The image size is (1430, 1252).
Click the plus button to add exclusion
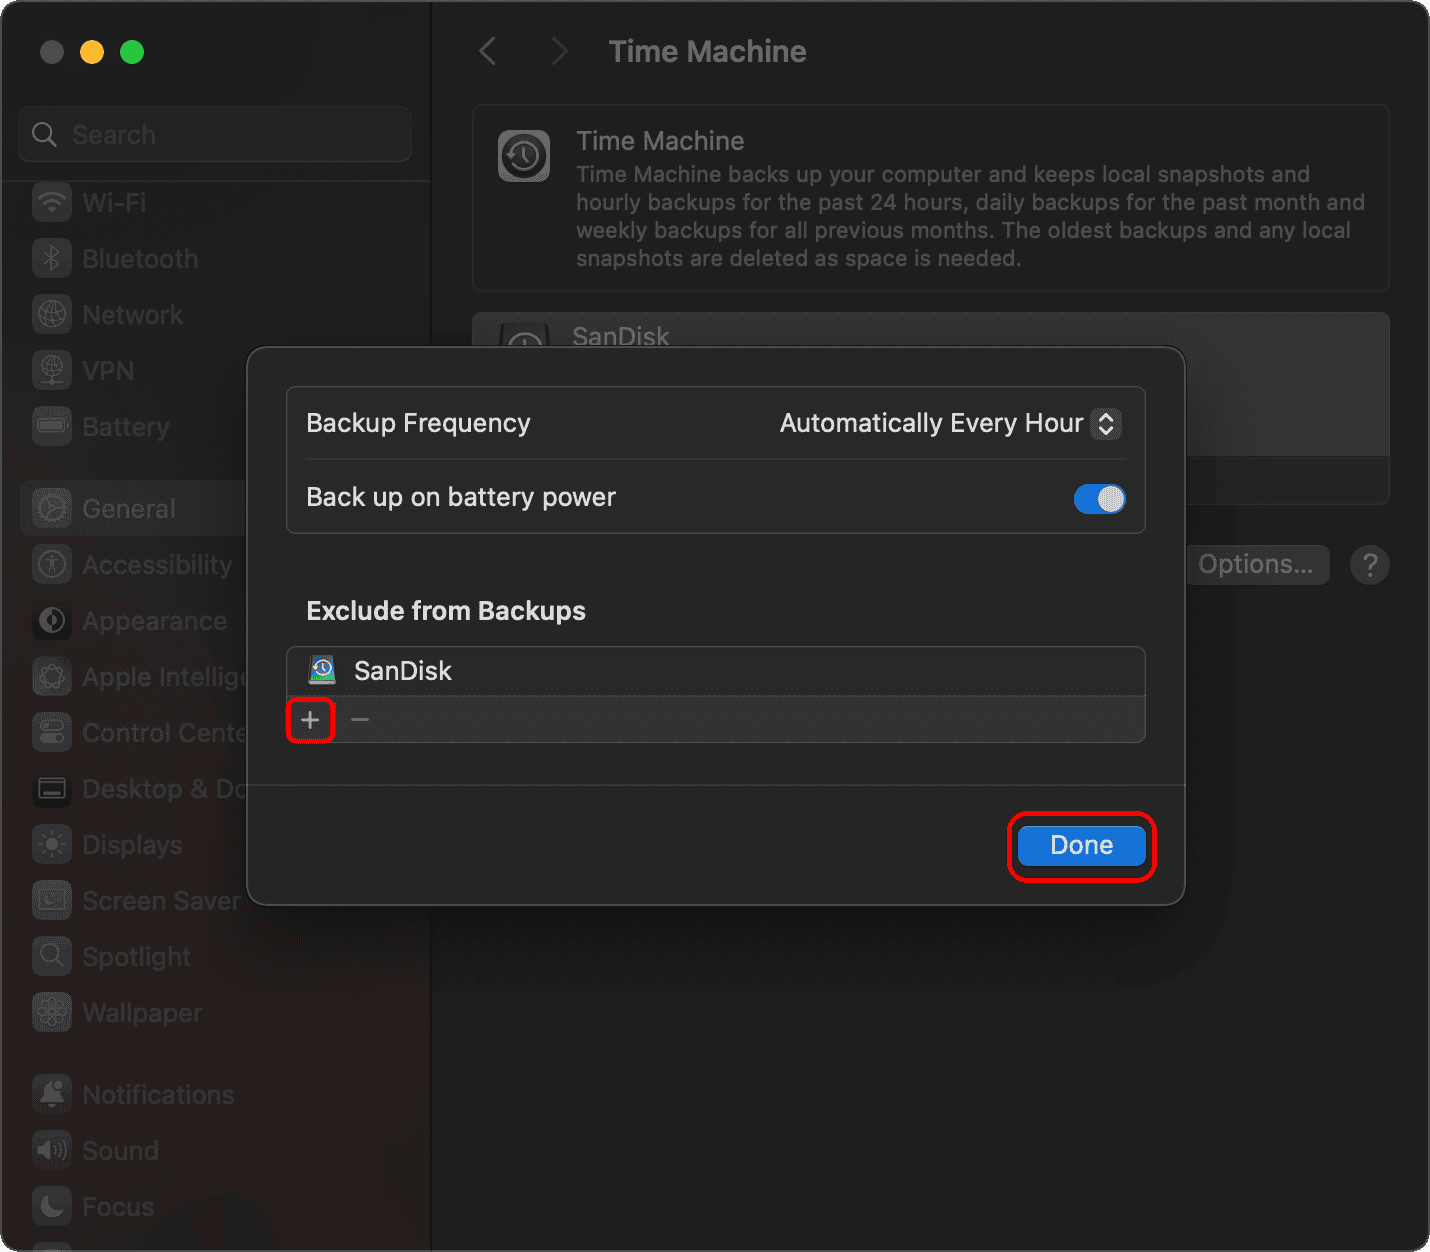(310, 720)
